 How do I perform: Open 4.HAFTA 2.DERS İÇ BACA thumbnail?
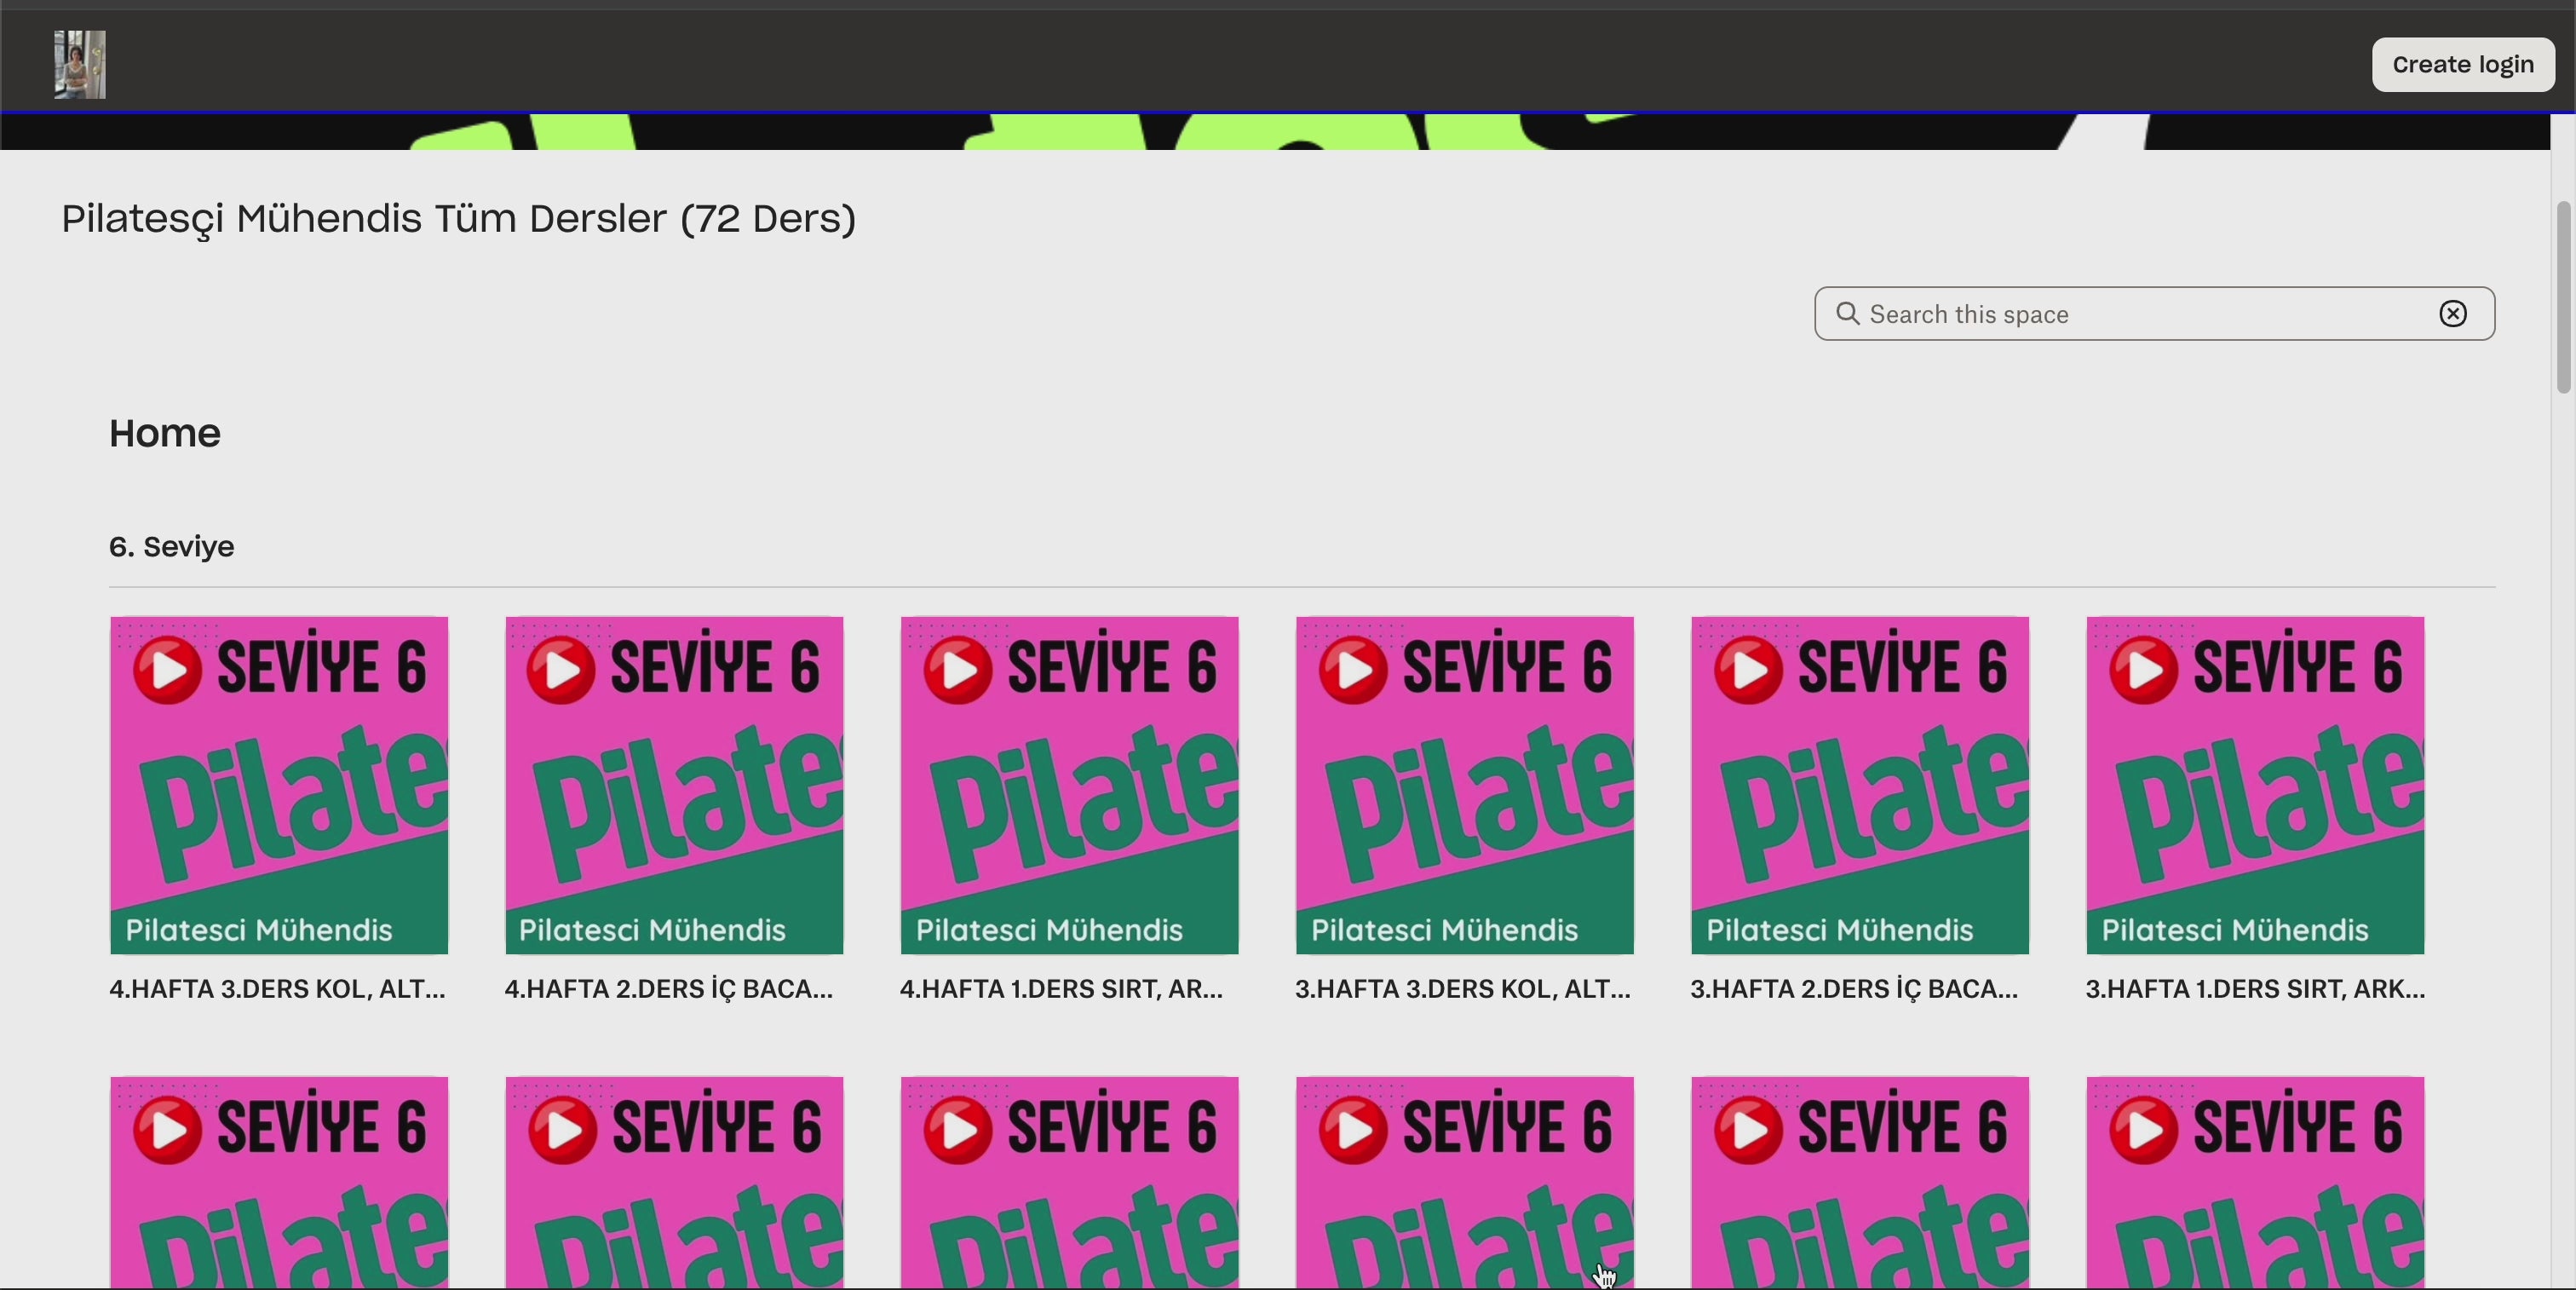click(674, 785)
